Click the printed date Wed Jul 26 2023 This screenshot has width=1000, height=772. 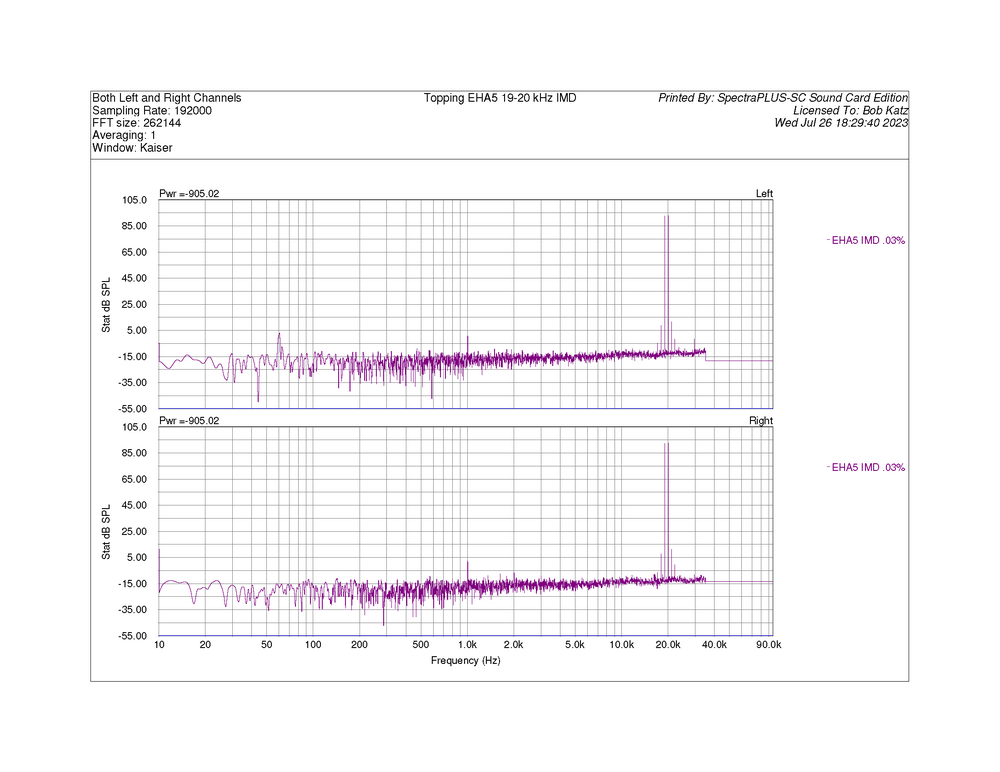(841, 123)
